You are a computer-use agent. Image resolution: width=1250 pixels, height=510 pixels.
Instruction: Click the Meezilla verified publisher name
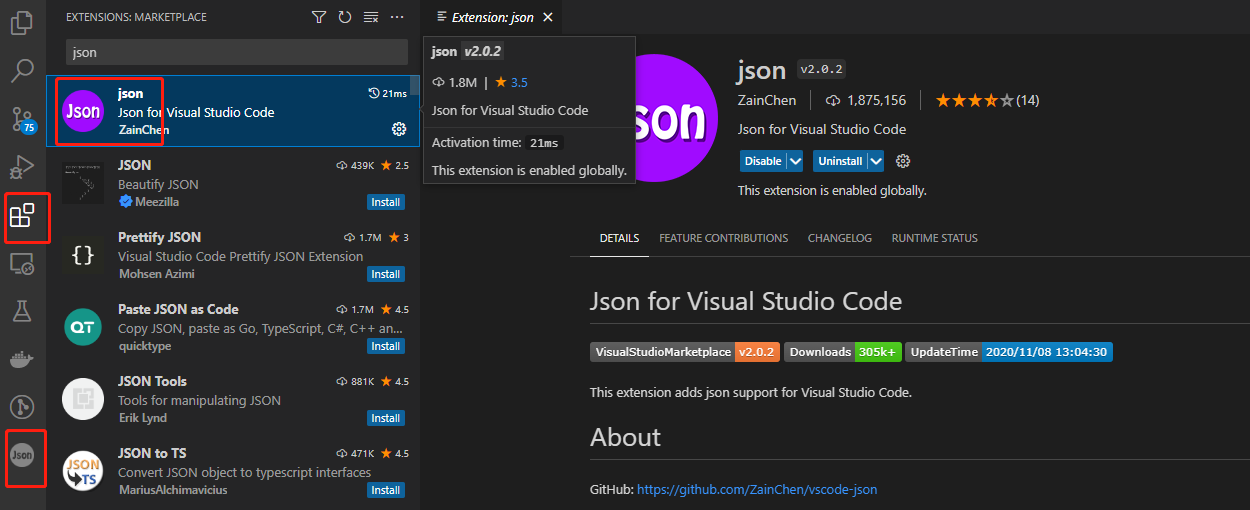click(x=159, y=202)
